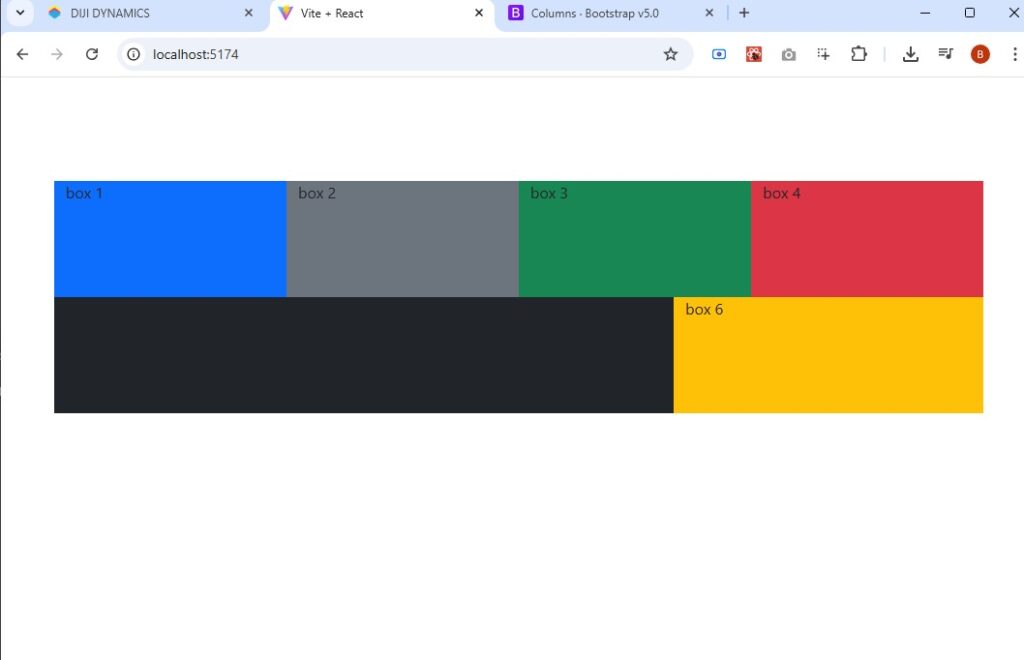Bookmark the page with the star icon
Screen dimensions: 1024x660
[671, 54]
